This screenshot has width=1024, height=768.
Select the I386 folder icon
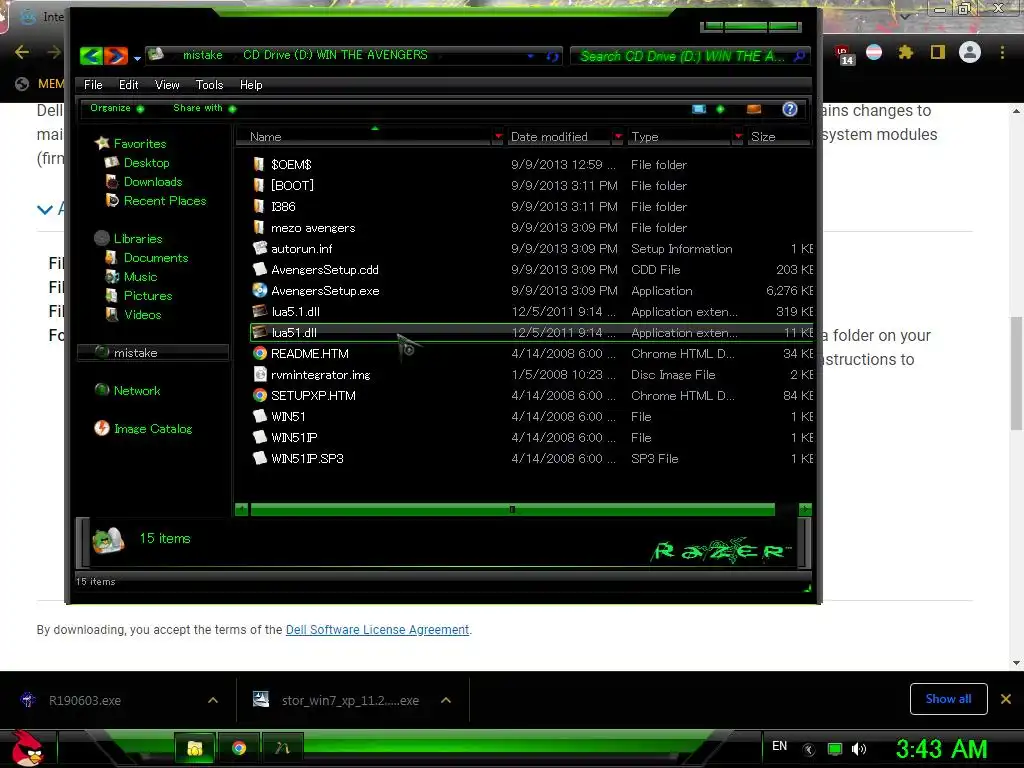point(259,206)
